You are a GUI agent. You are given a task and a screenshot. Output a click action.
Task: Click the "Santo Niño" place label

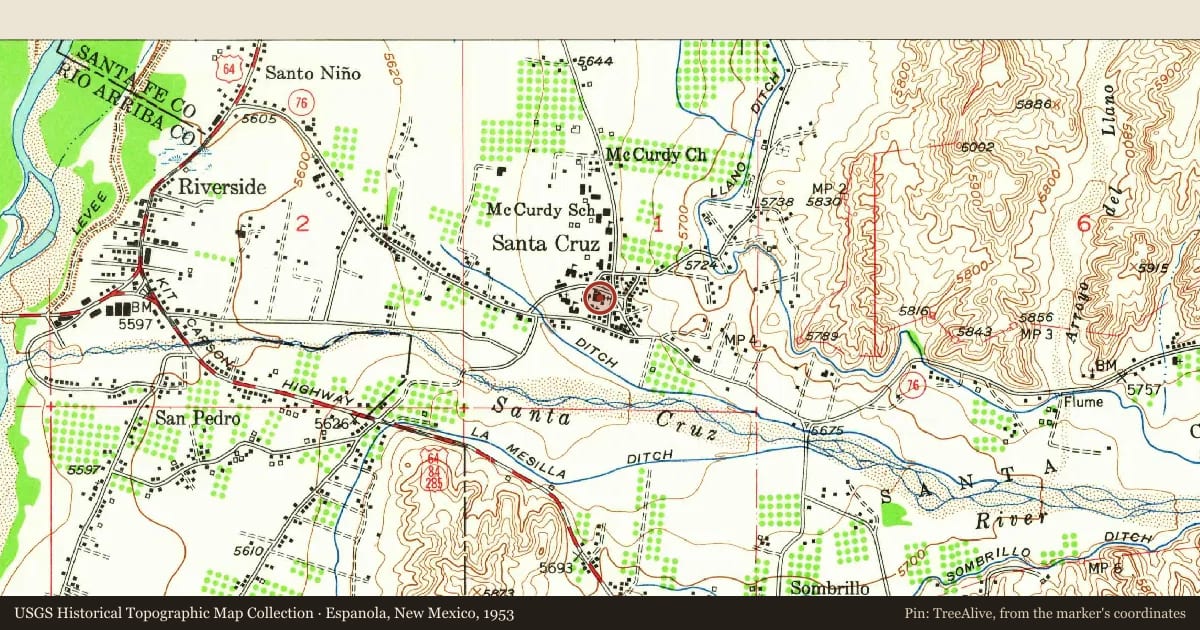tap(313, 73)
